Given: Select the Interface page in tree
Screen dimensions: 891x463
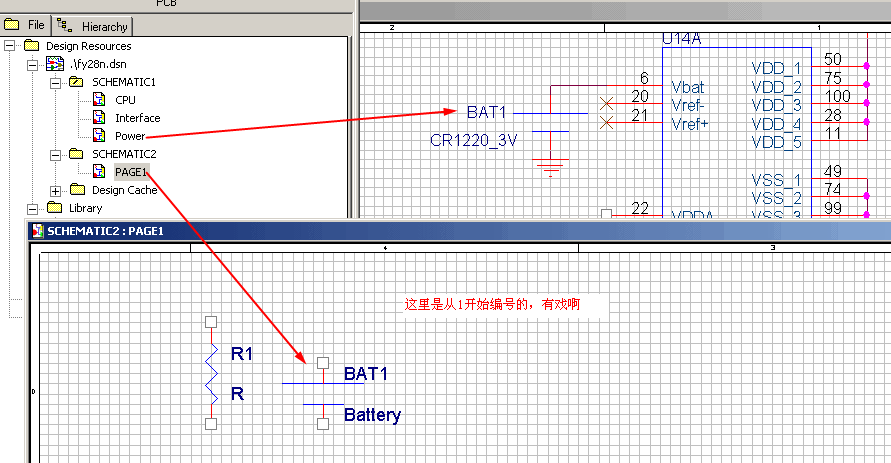Looking at the screenshot, I should (x=138, y=118).
